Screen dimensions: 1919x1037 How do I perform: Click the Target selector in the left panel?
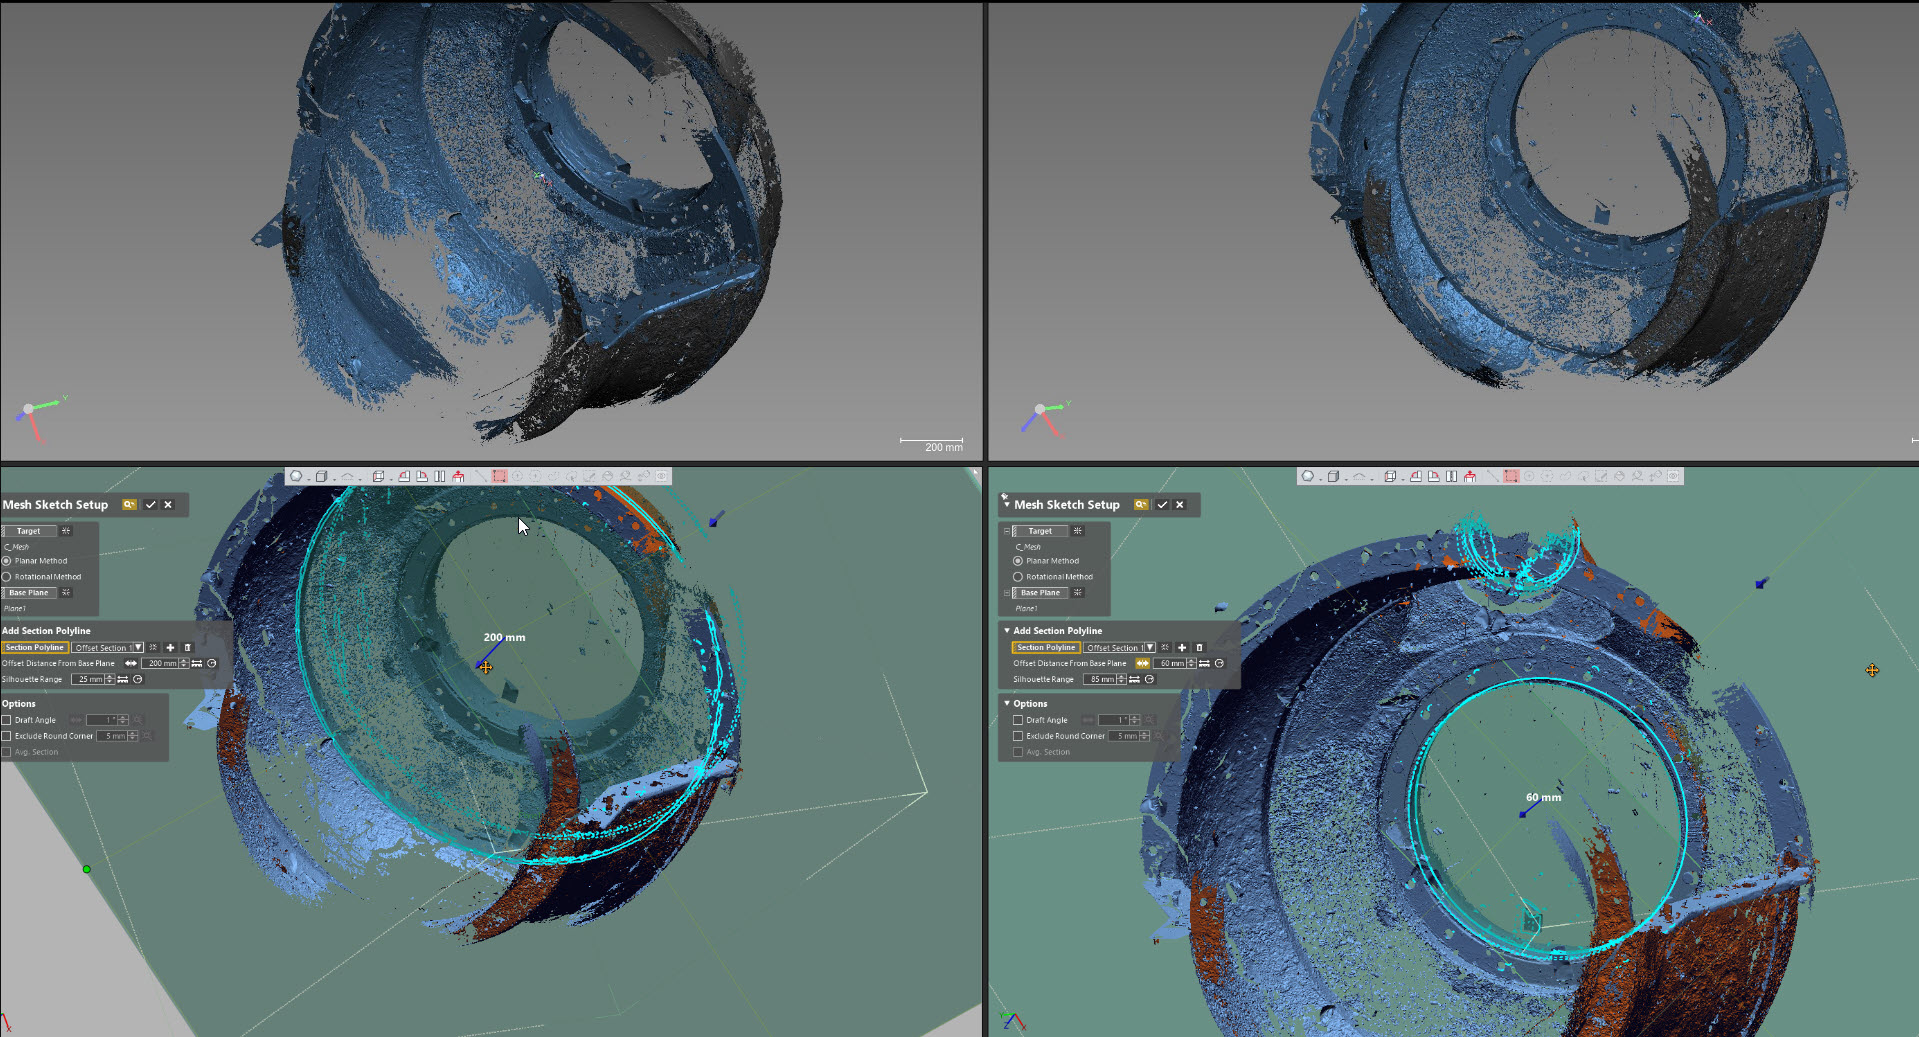click(29, 531)
